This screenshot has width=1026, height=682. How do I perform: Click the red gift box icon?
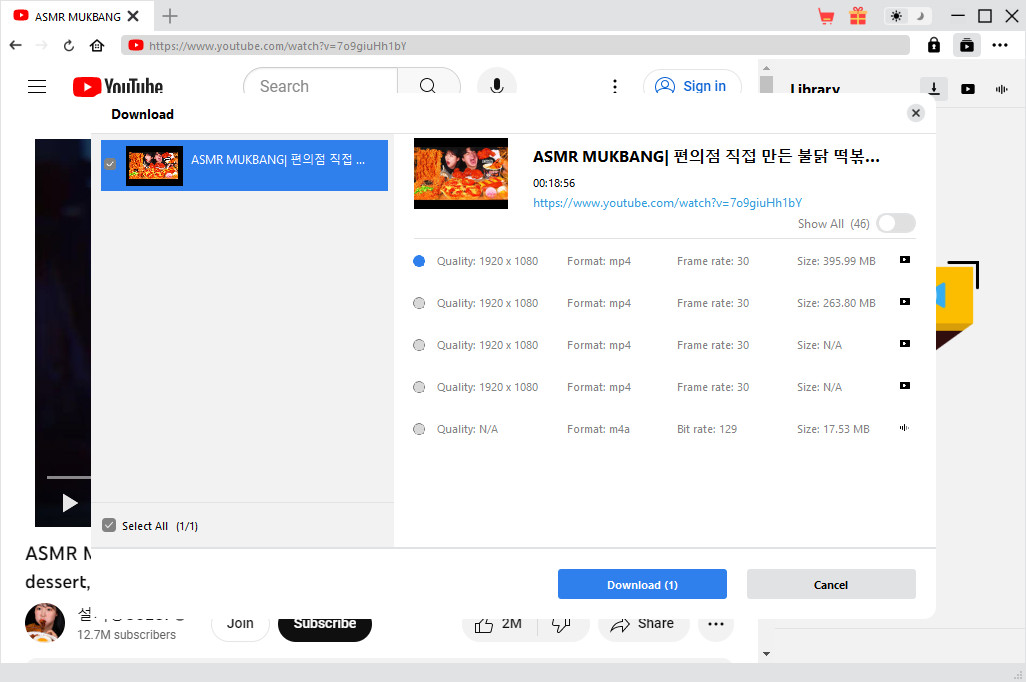tap(858, 16)
